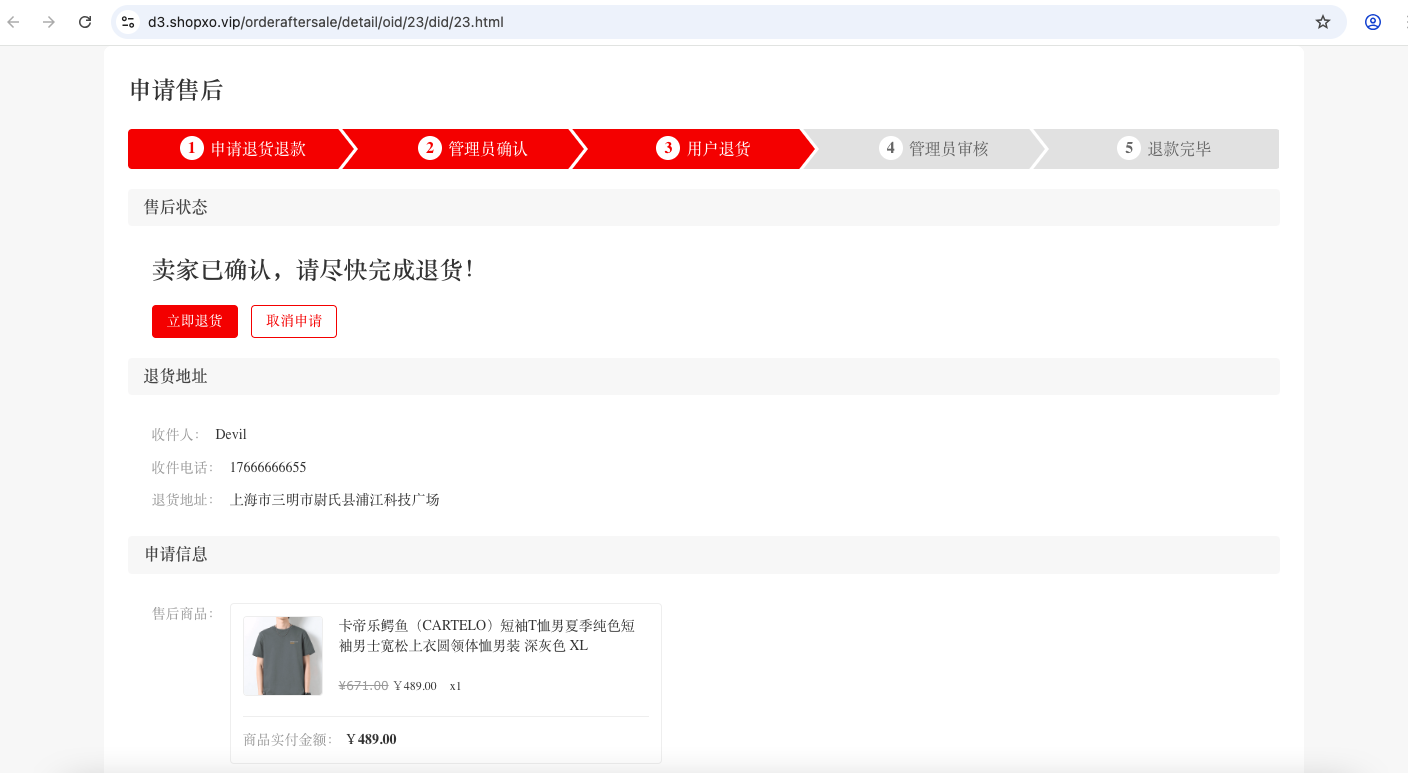Click the quantity x1 text
The width and height of the screenshot is (1408, 773).
[455, 686]
